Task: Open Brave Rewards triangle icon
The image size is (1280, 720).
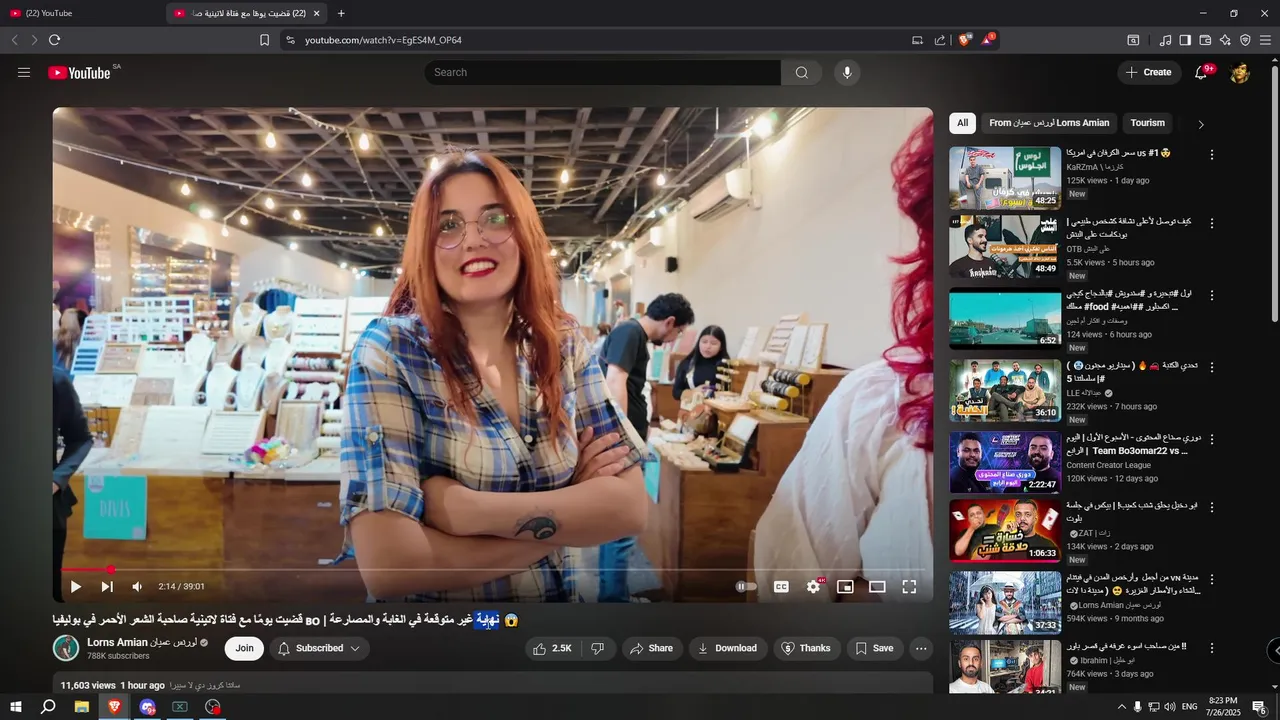Action: tap(987, 40)
